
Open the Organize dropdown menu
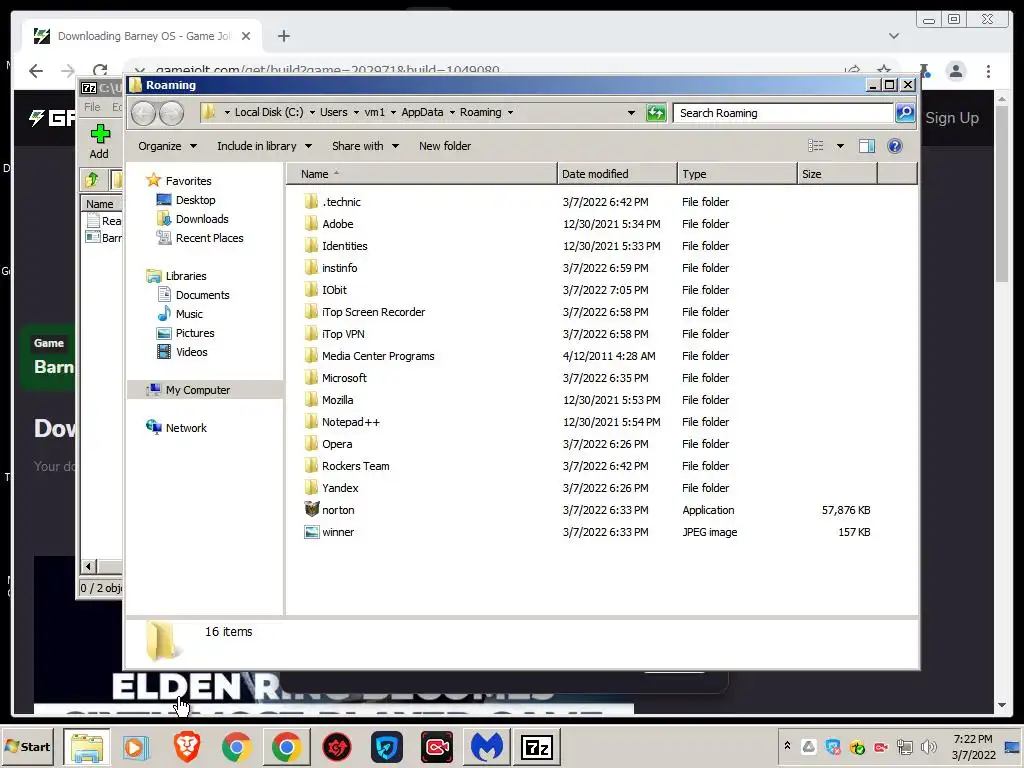[167, 146]
